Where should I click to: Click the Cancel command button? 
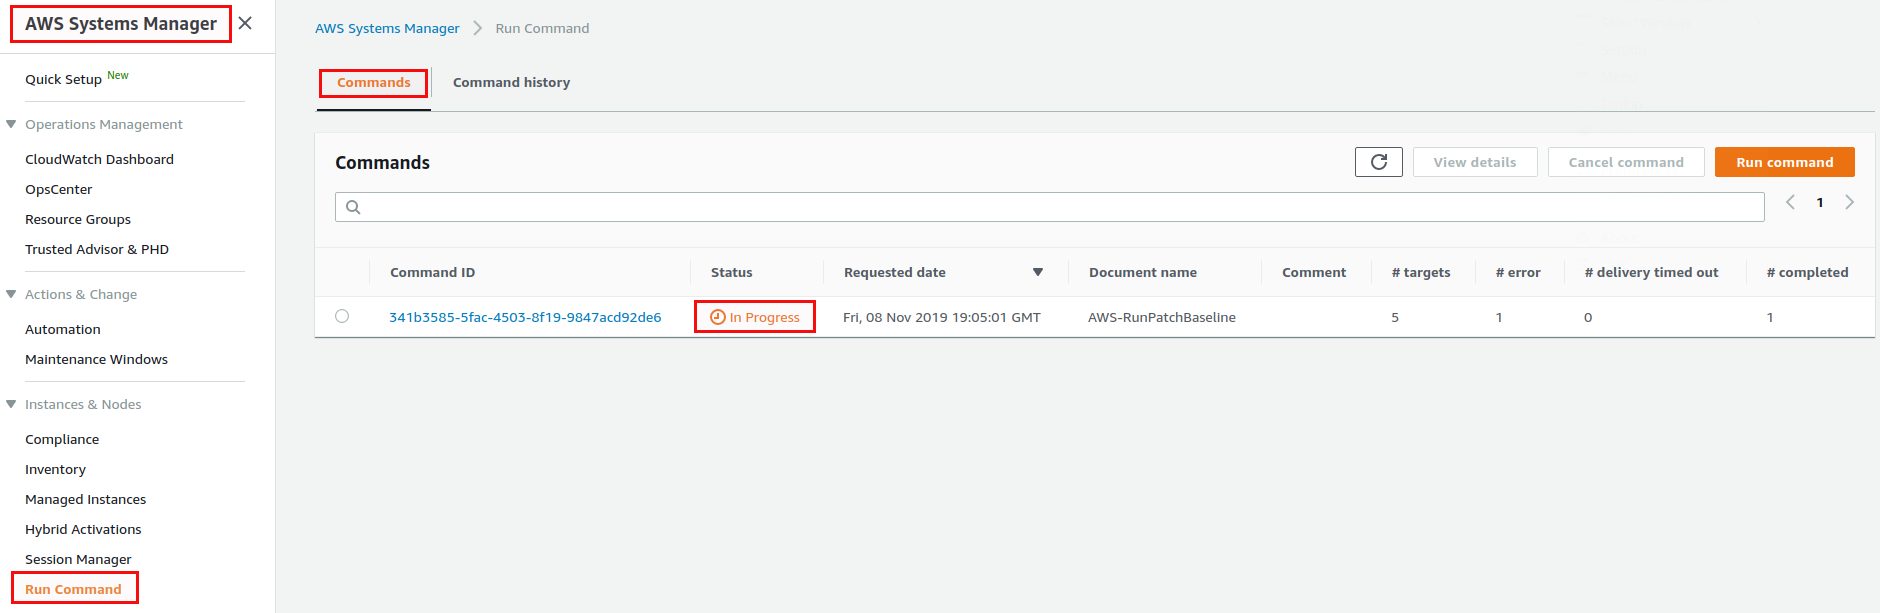(x=1626, y=162)
